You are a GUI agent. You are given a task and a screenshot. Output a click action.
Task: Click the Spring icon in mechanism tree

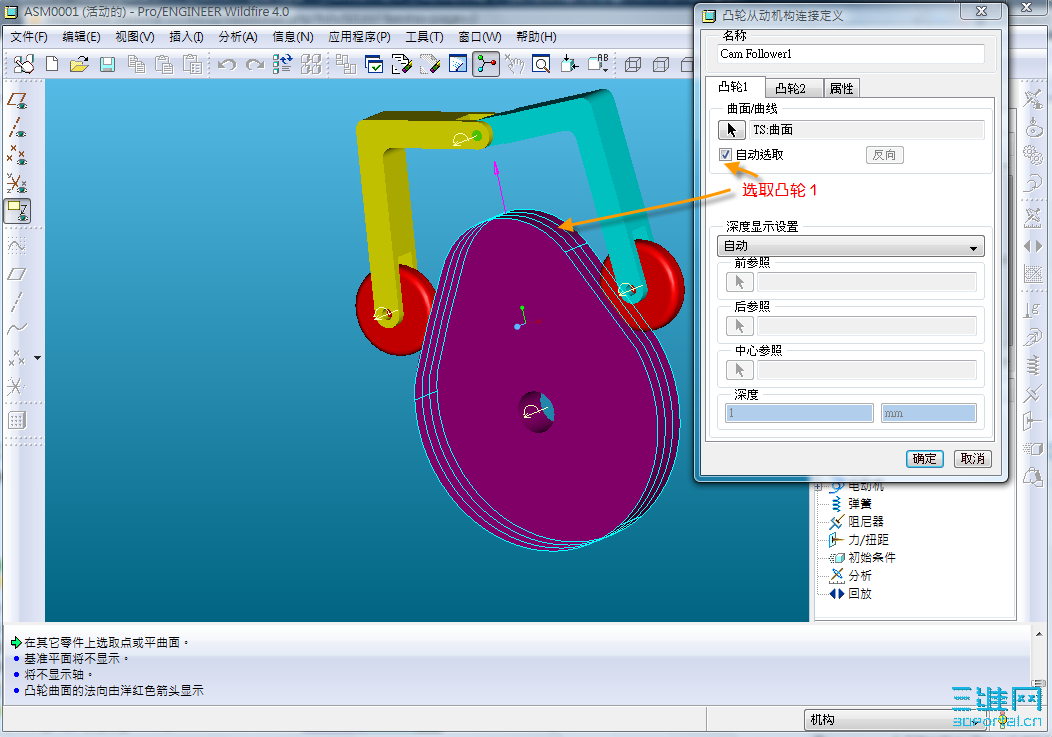[x=836, y=503]
